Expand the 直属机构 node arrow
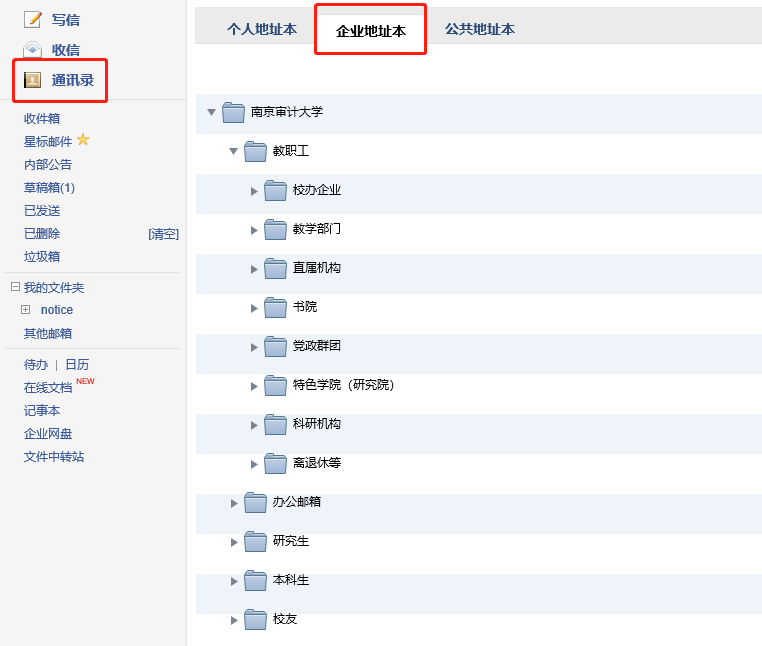Image resolution: width=762 pixels, height=646 pixels. 254,269
